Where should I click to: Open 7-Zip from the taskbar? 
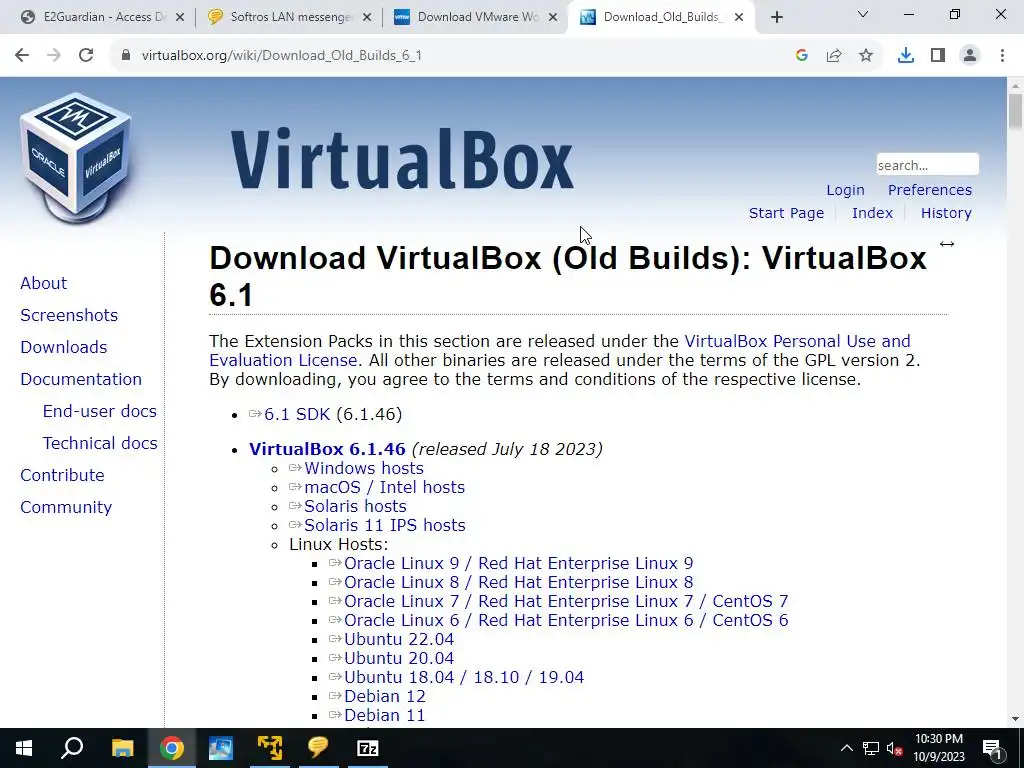point(368,748)
